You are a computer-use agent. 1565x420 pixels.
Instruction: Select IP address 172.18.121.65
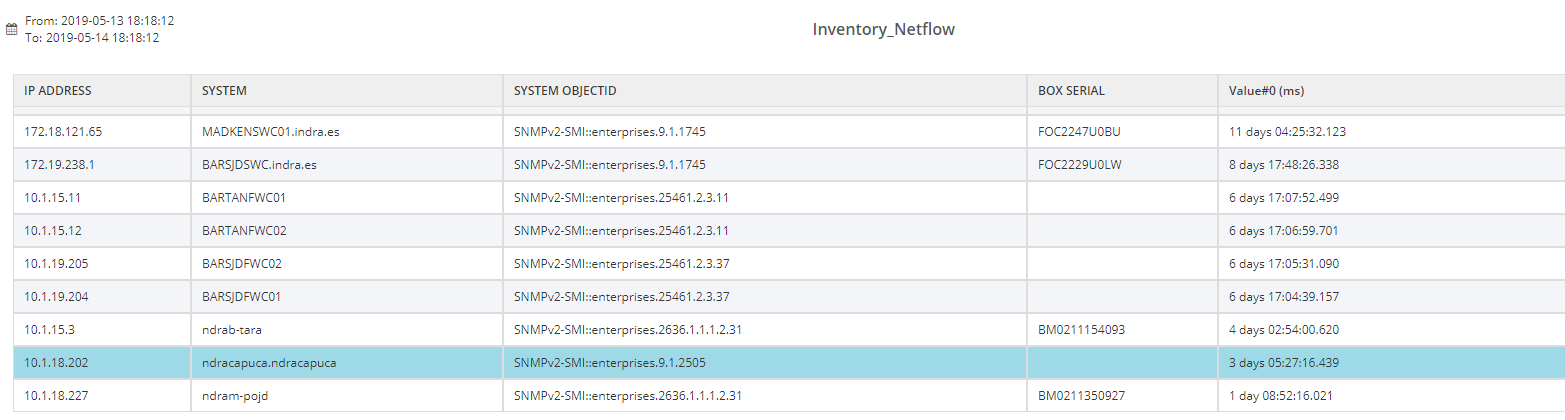(64, 131)
